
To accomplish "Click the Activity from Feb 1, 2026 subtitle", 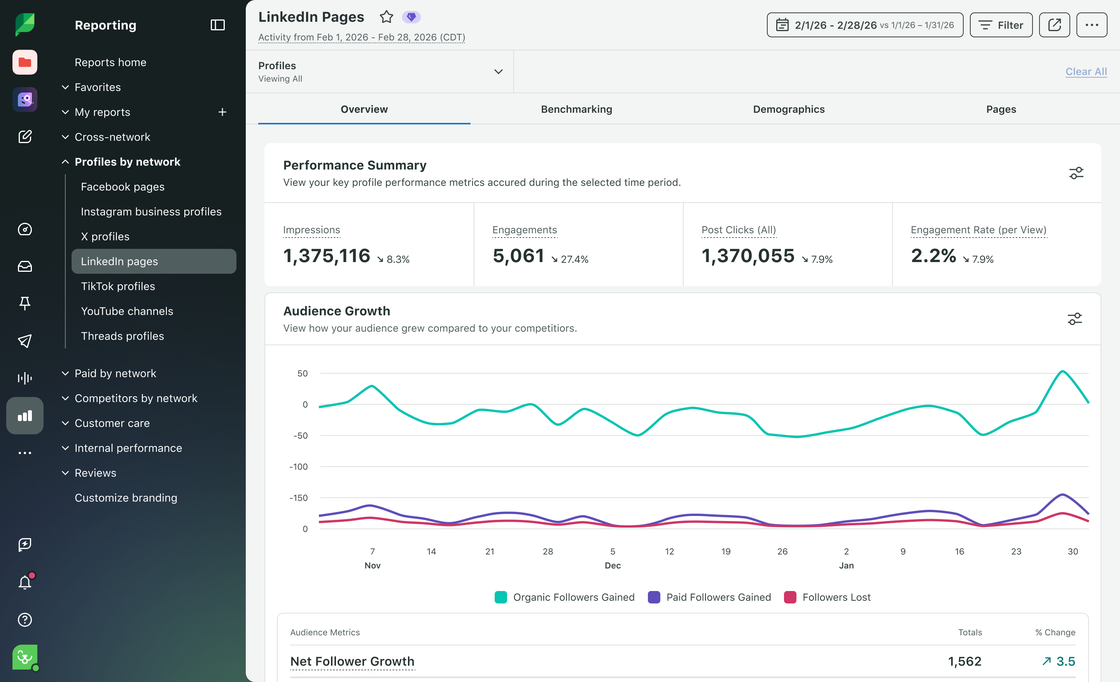I will pyautogui.click(x=361, y=37).
